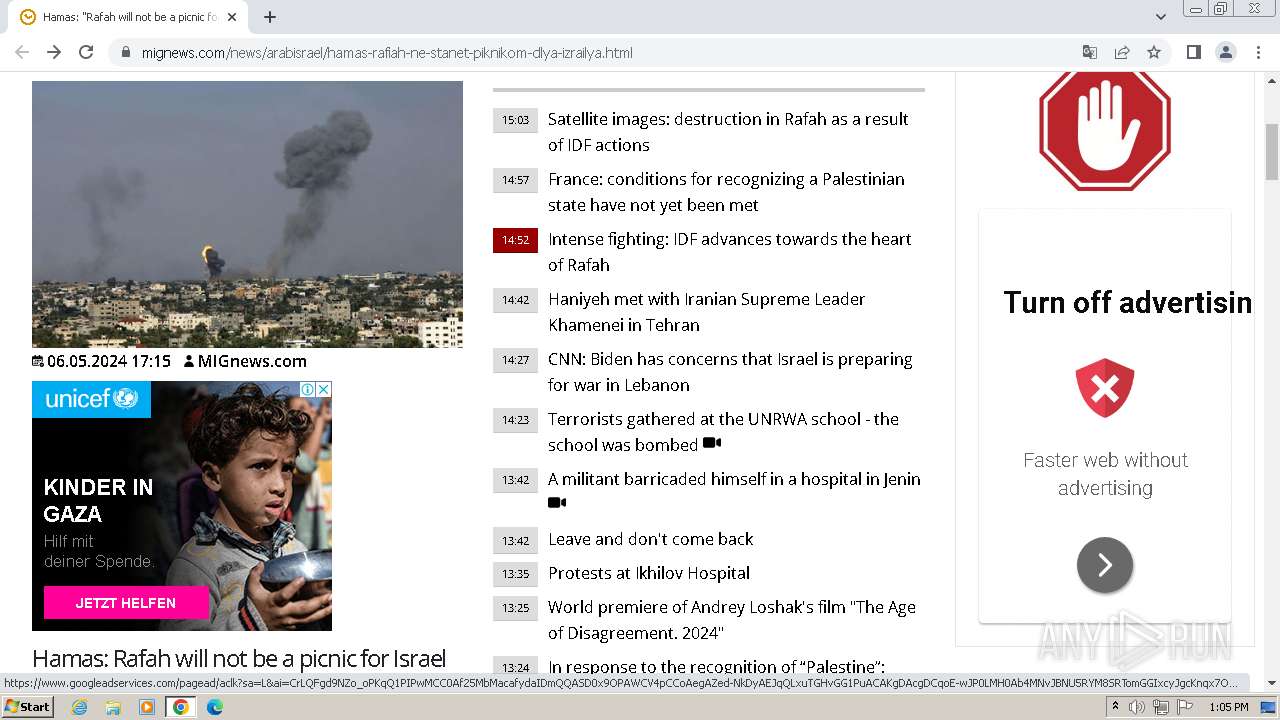Open Andrey Loshak's film premiere headline
The image size is (1280, 720).
[732, 620]
